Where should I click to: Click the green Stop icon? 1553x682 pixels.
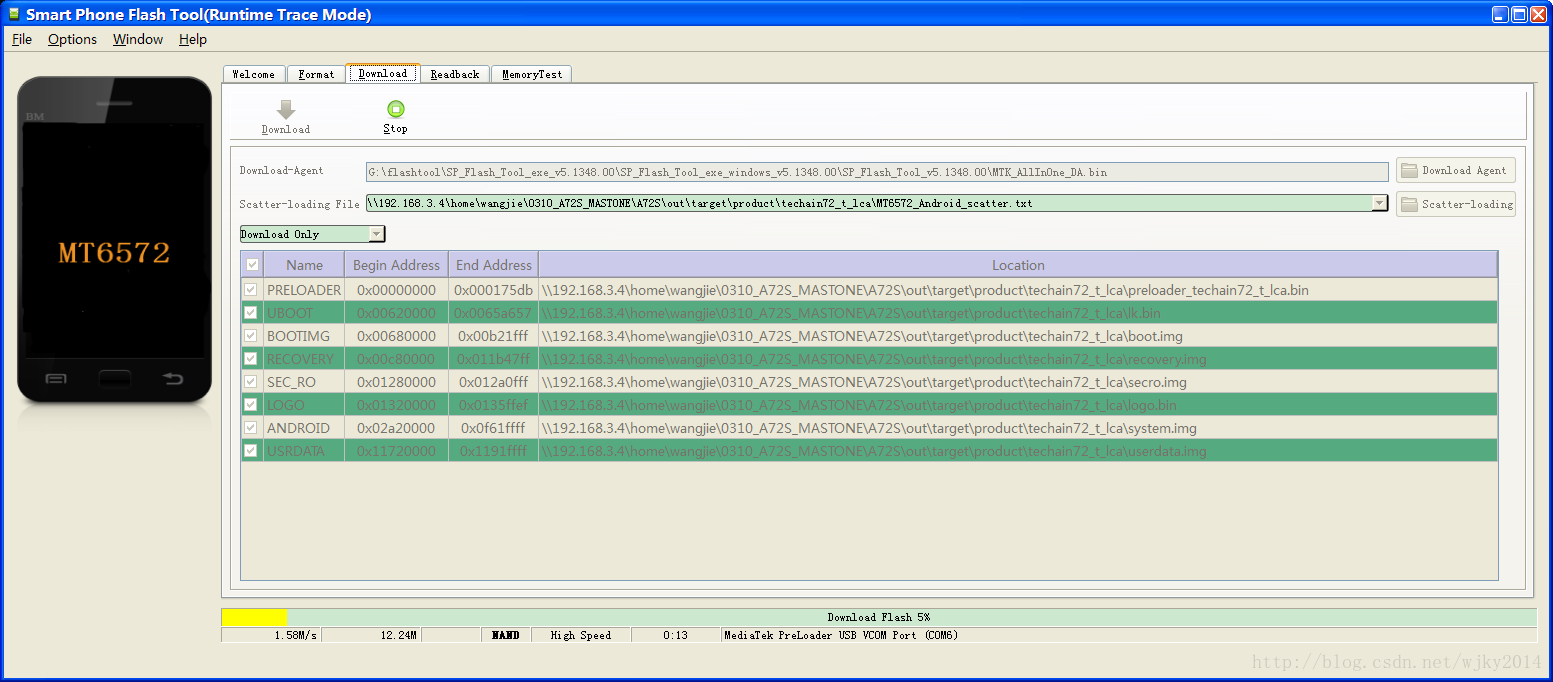pos(396,109)
